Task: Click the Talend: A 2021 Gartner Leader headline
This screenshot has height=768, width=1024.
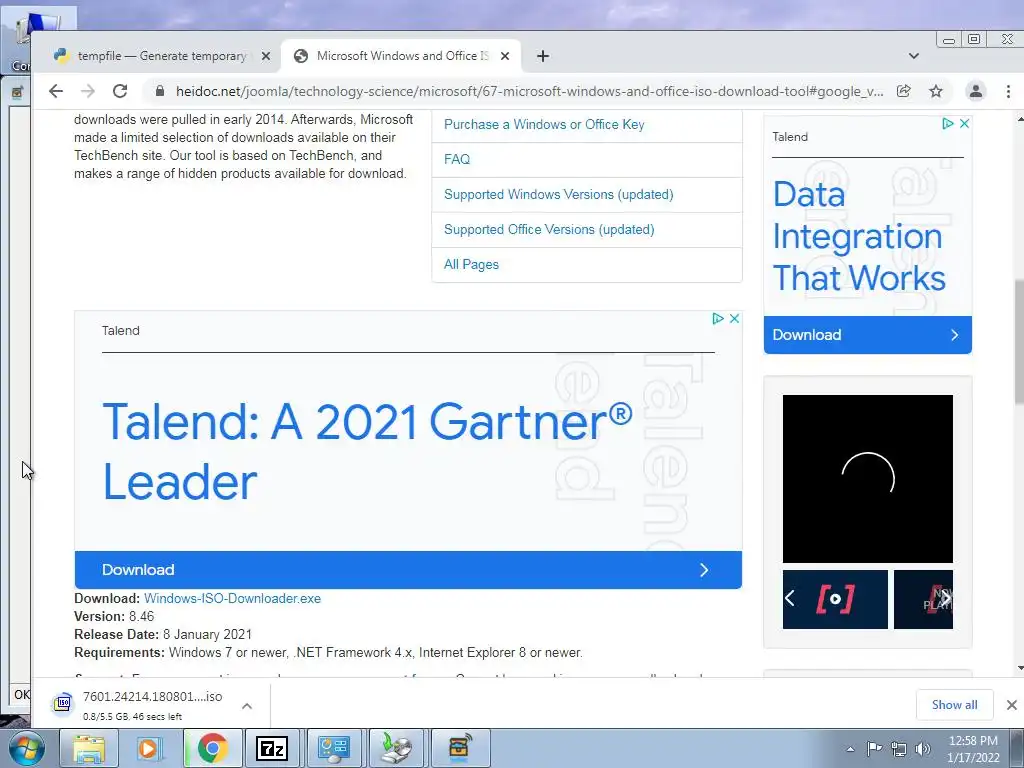Action: (367, 452)
